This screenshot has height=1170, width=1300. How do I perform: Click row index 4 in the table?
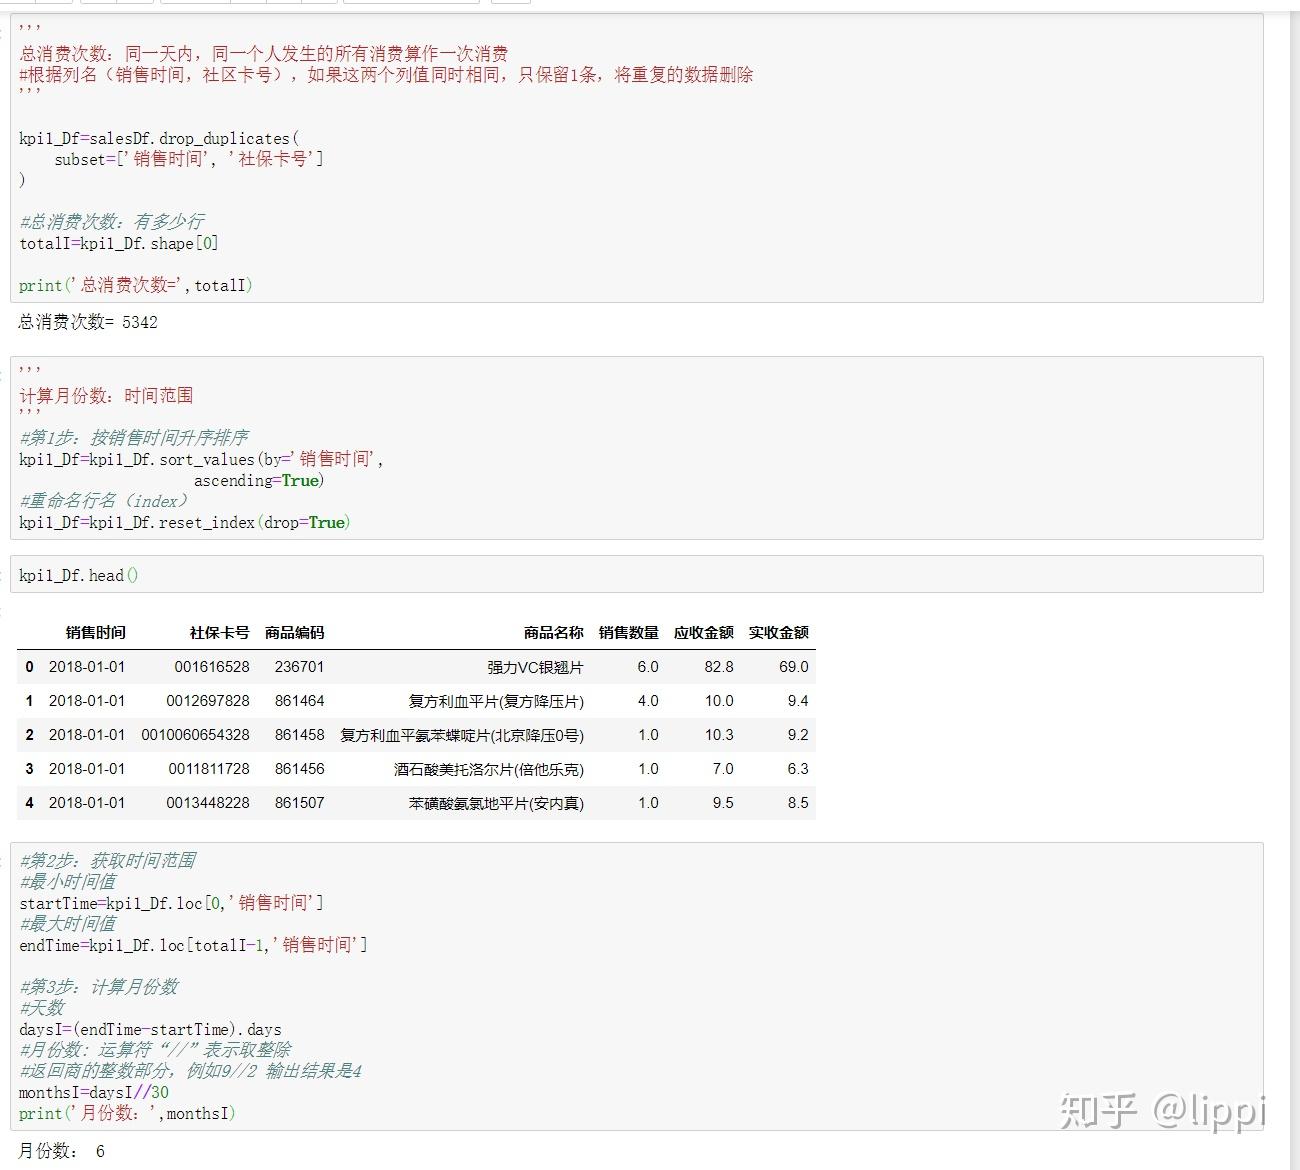30,803
